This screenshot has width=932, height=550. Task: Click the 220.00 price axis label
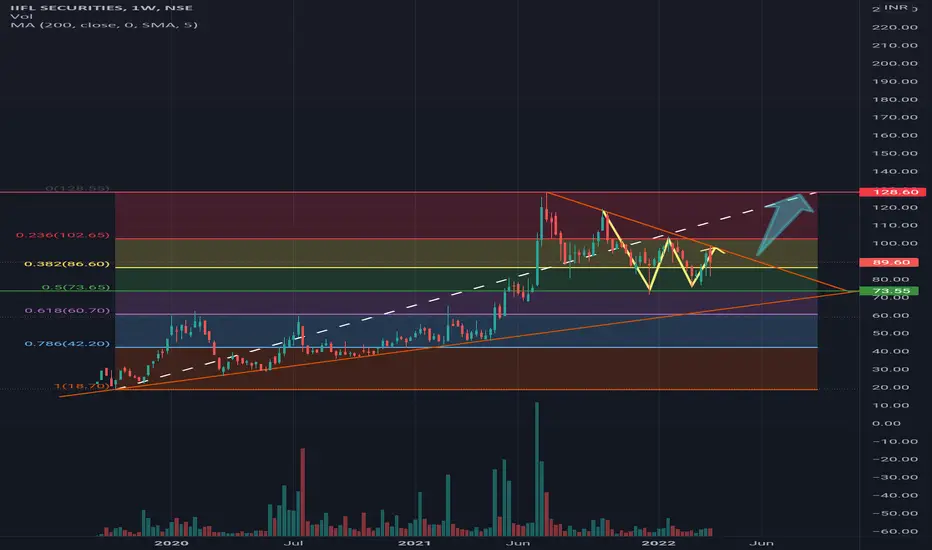895,27
